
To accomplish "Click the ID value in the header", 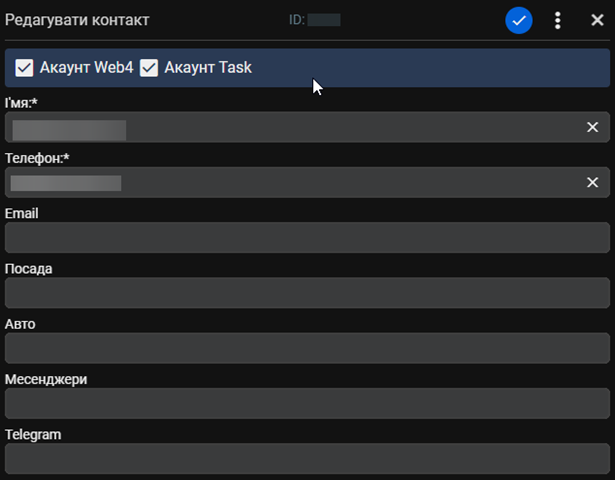I will tap(324, 20).
